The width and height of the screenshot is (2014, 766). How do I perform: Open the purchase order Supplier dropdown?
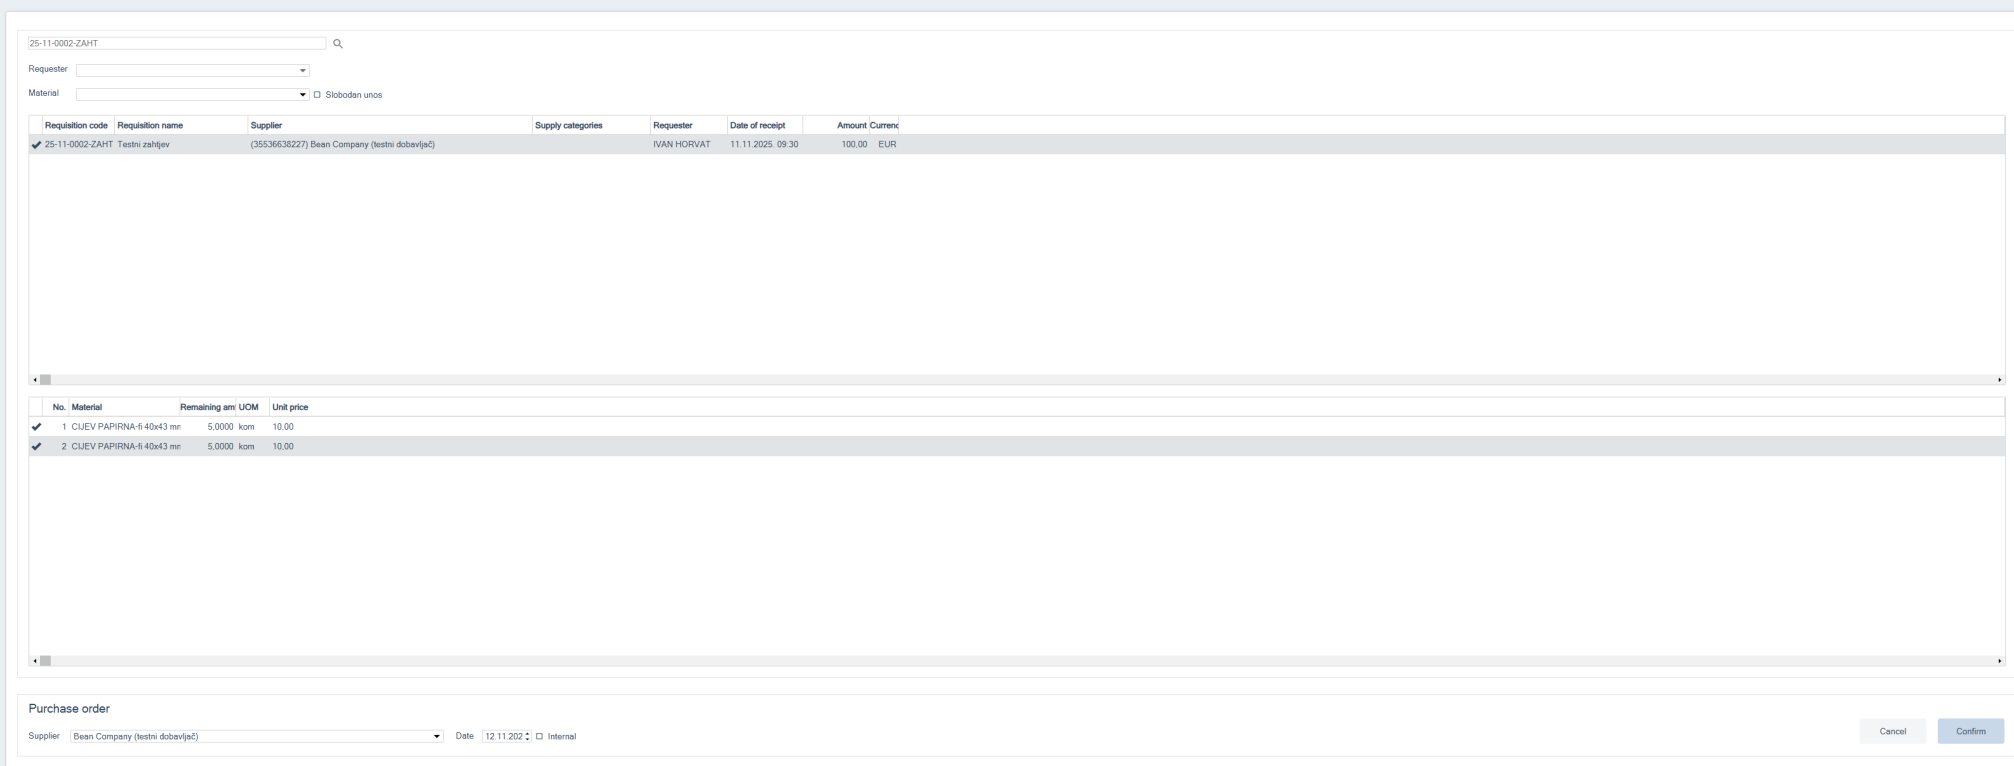pyautogui.click(x=437, y=737)
